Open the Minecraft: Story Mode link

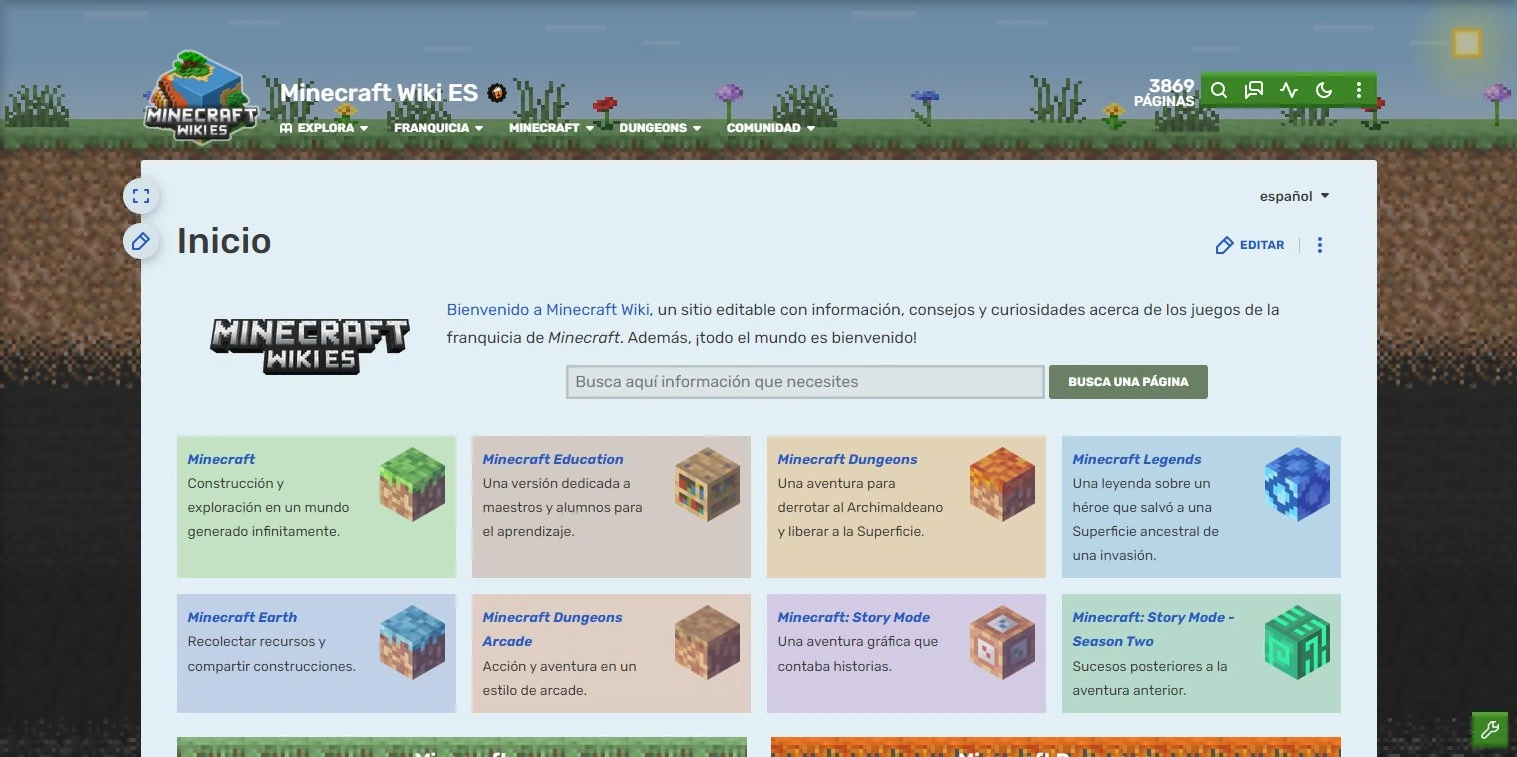point(854,617)
